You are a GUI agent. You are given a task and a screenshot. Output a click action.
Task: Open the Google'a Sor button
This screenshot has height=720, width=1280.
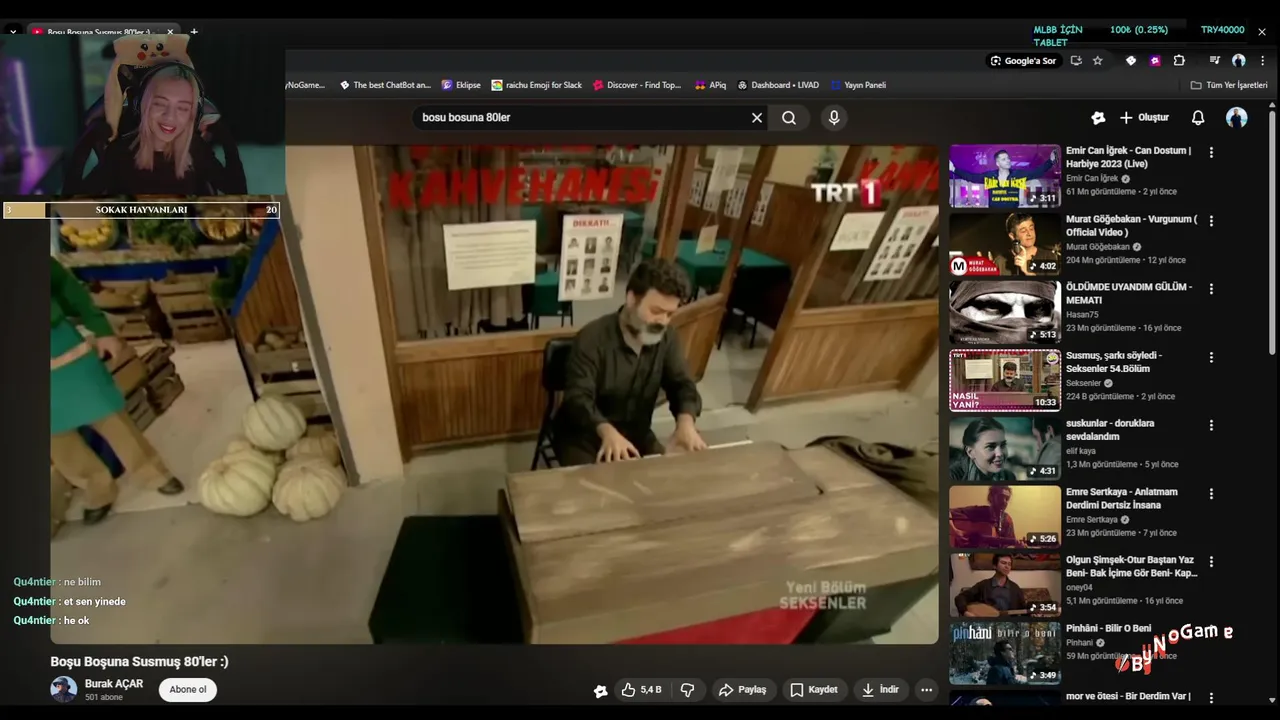point(1023,61)
